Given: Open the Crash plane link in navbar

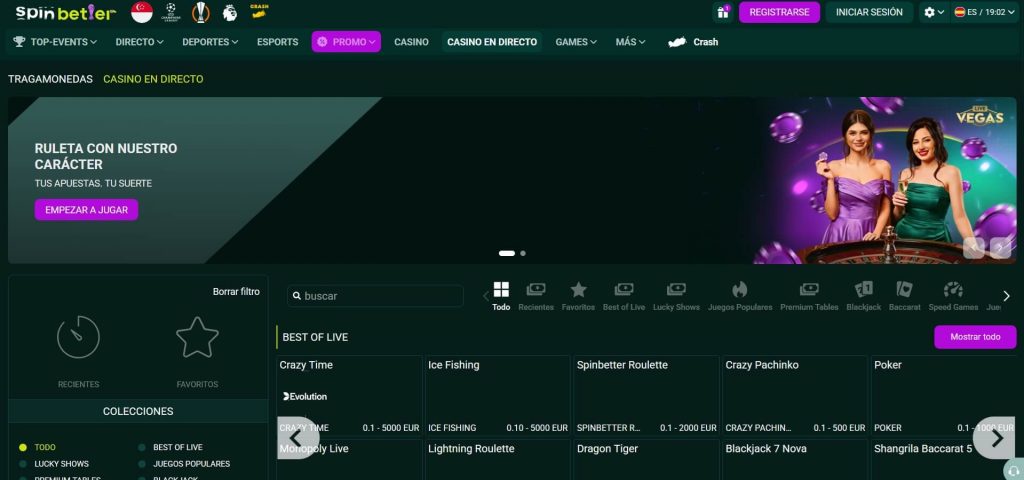Looking at the screenshot, I should (693, 42).
